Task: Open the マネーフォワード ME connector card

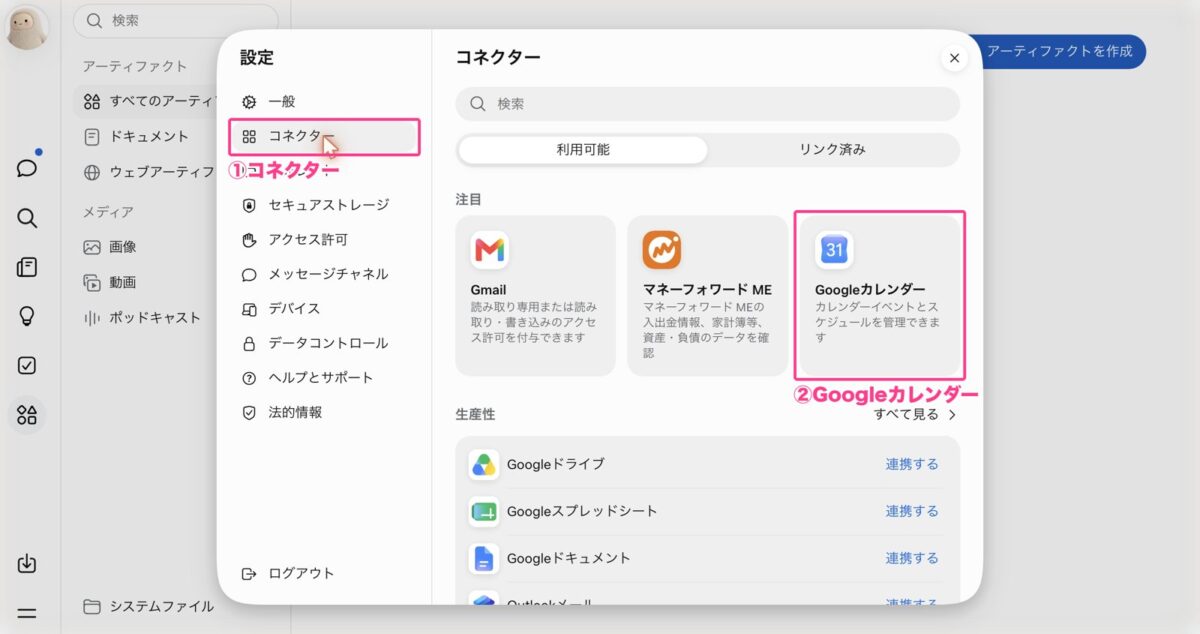Action: [x=708, y=296]
